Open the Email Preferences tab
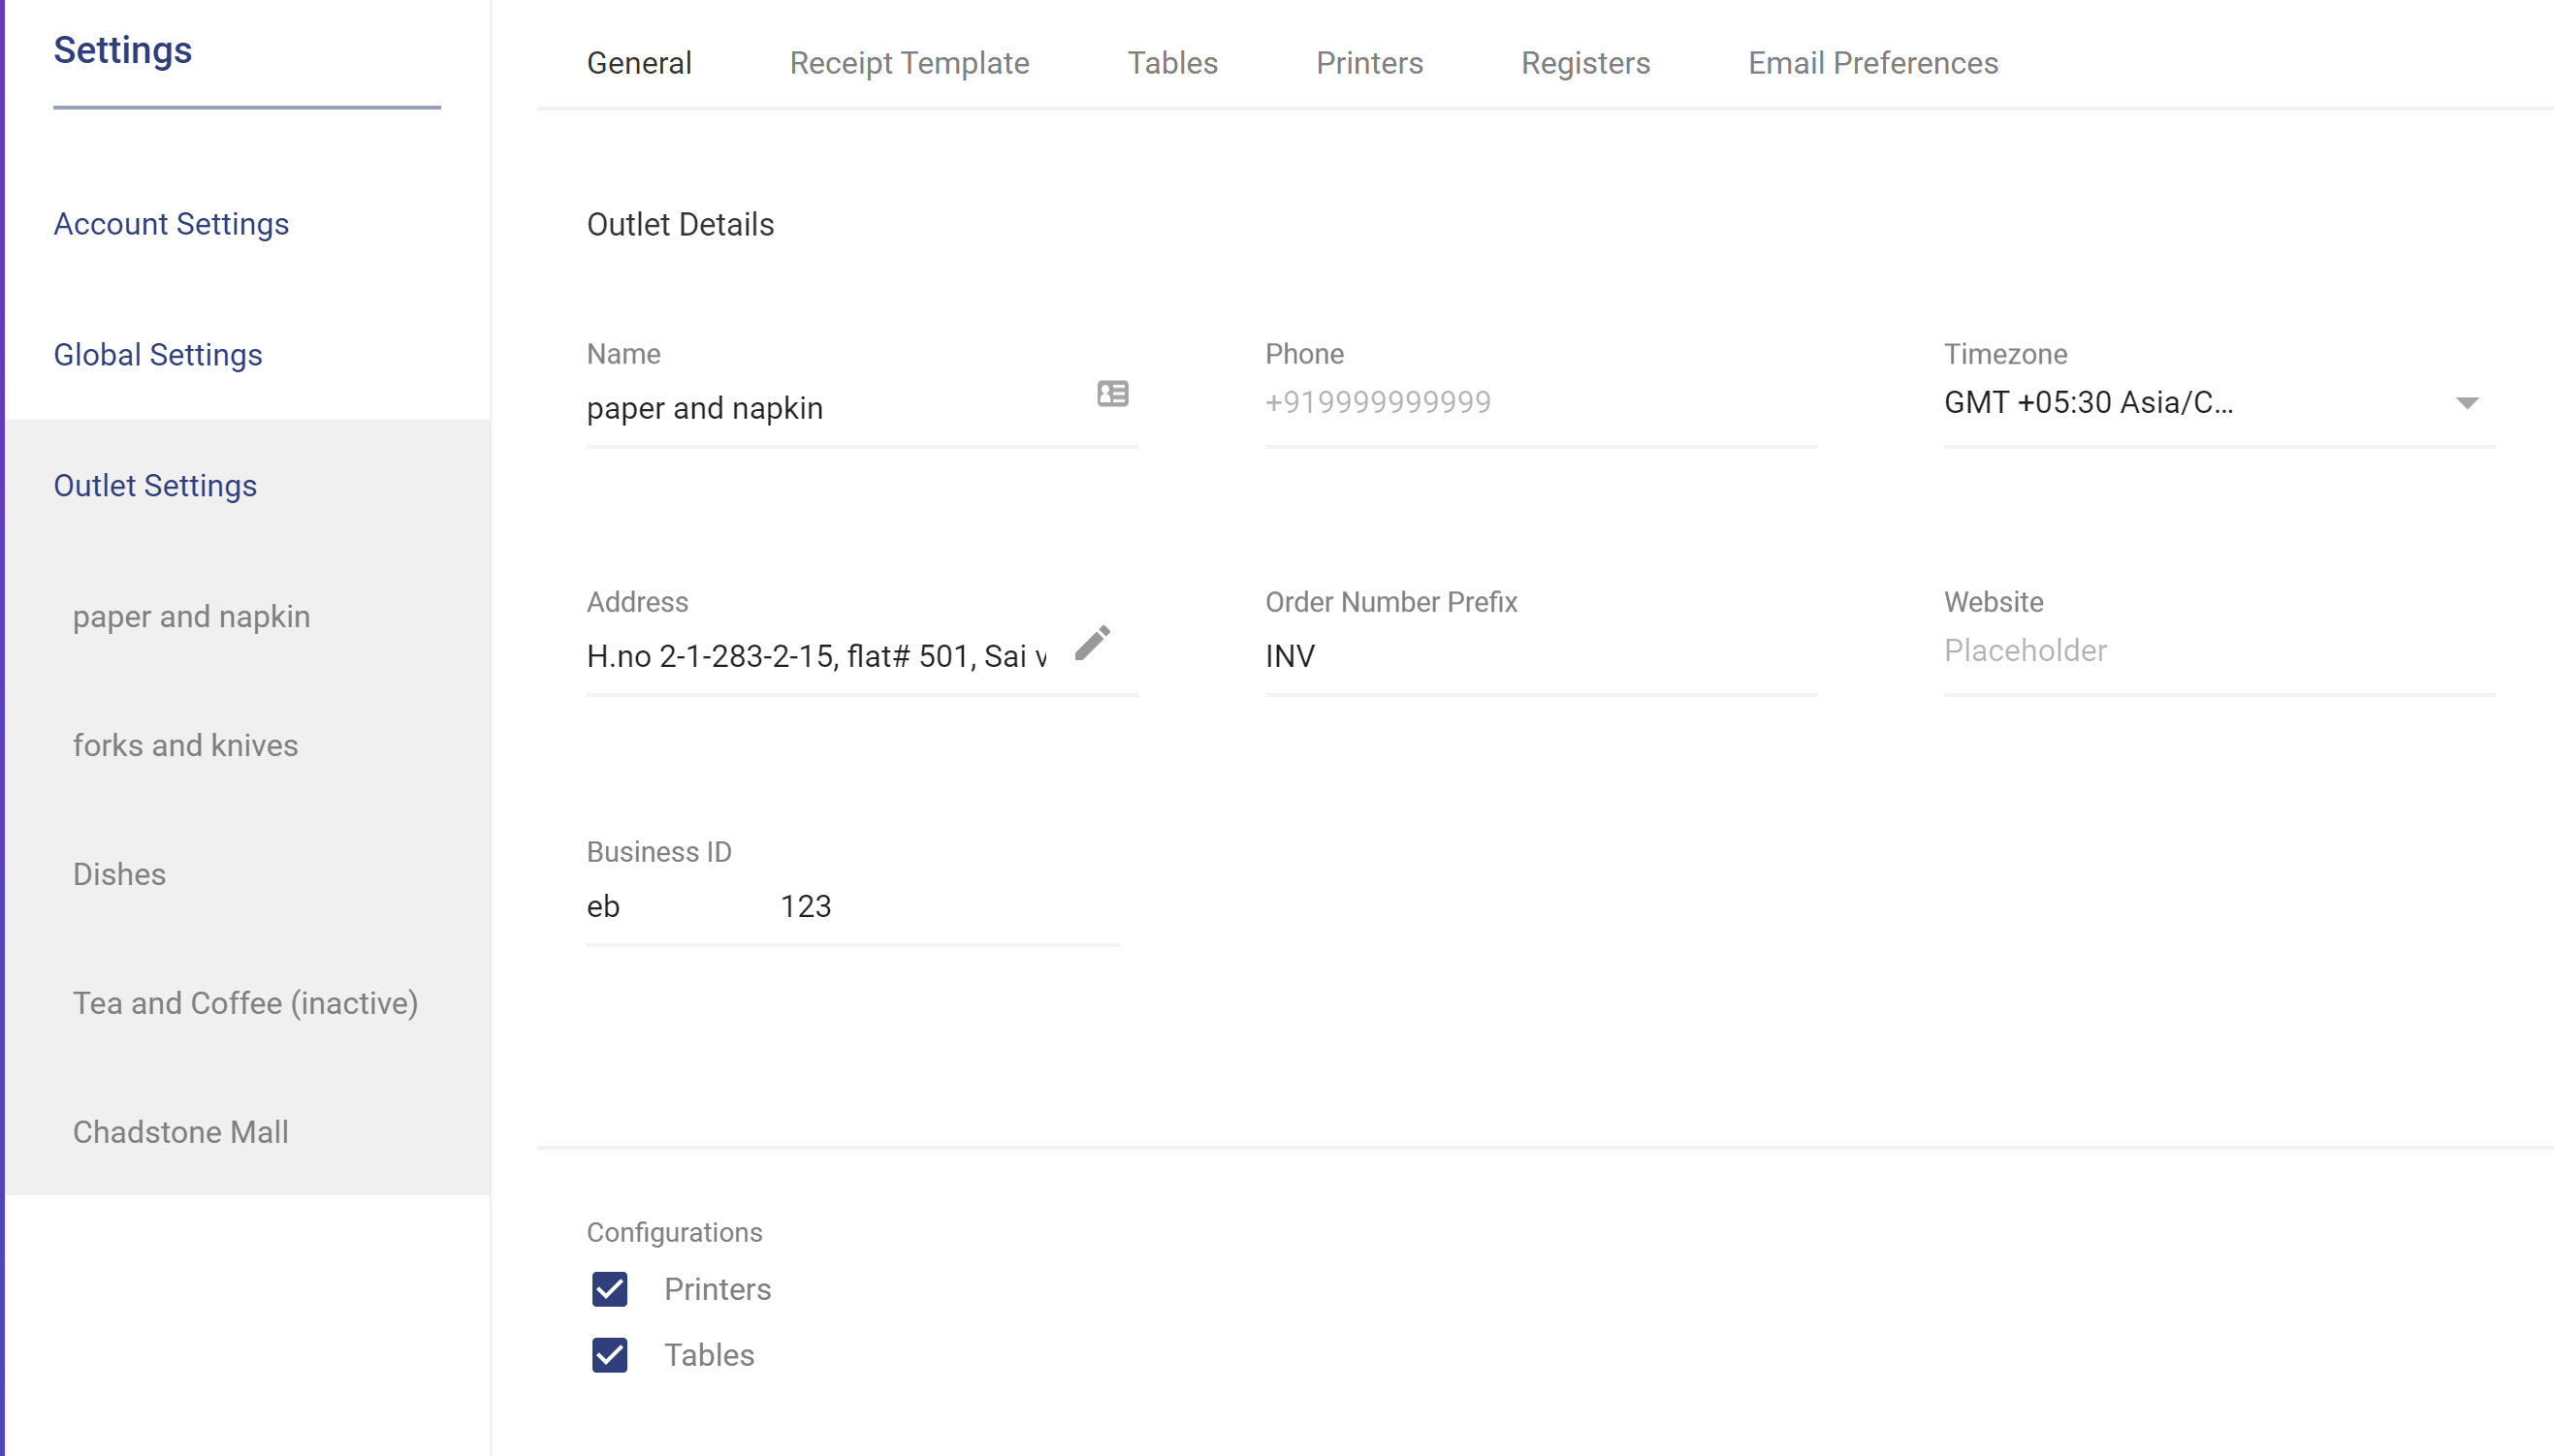 (1873, 63)
